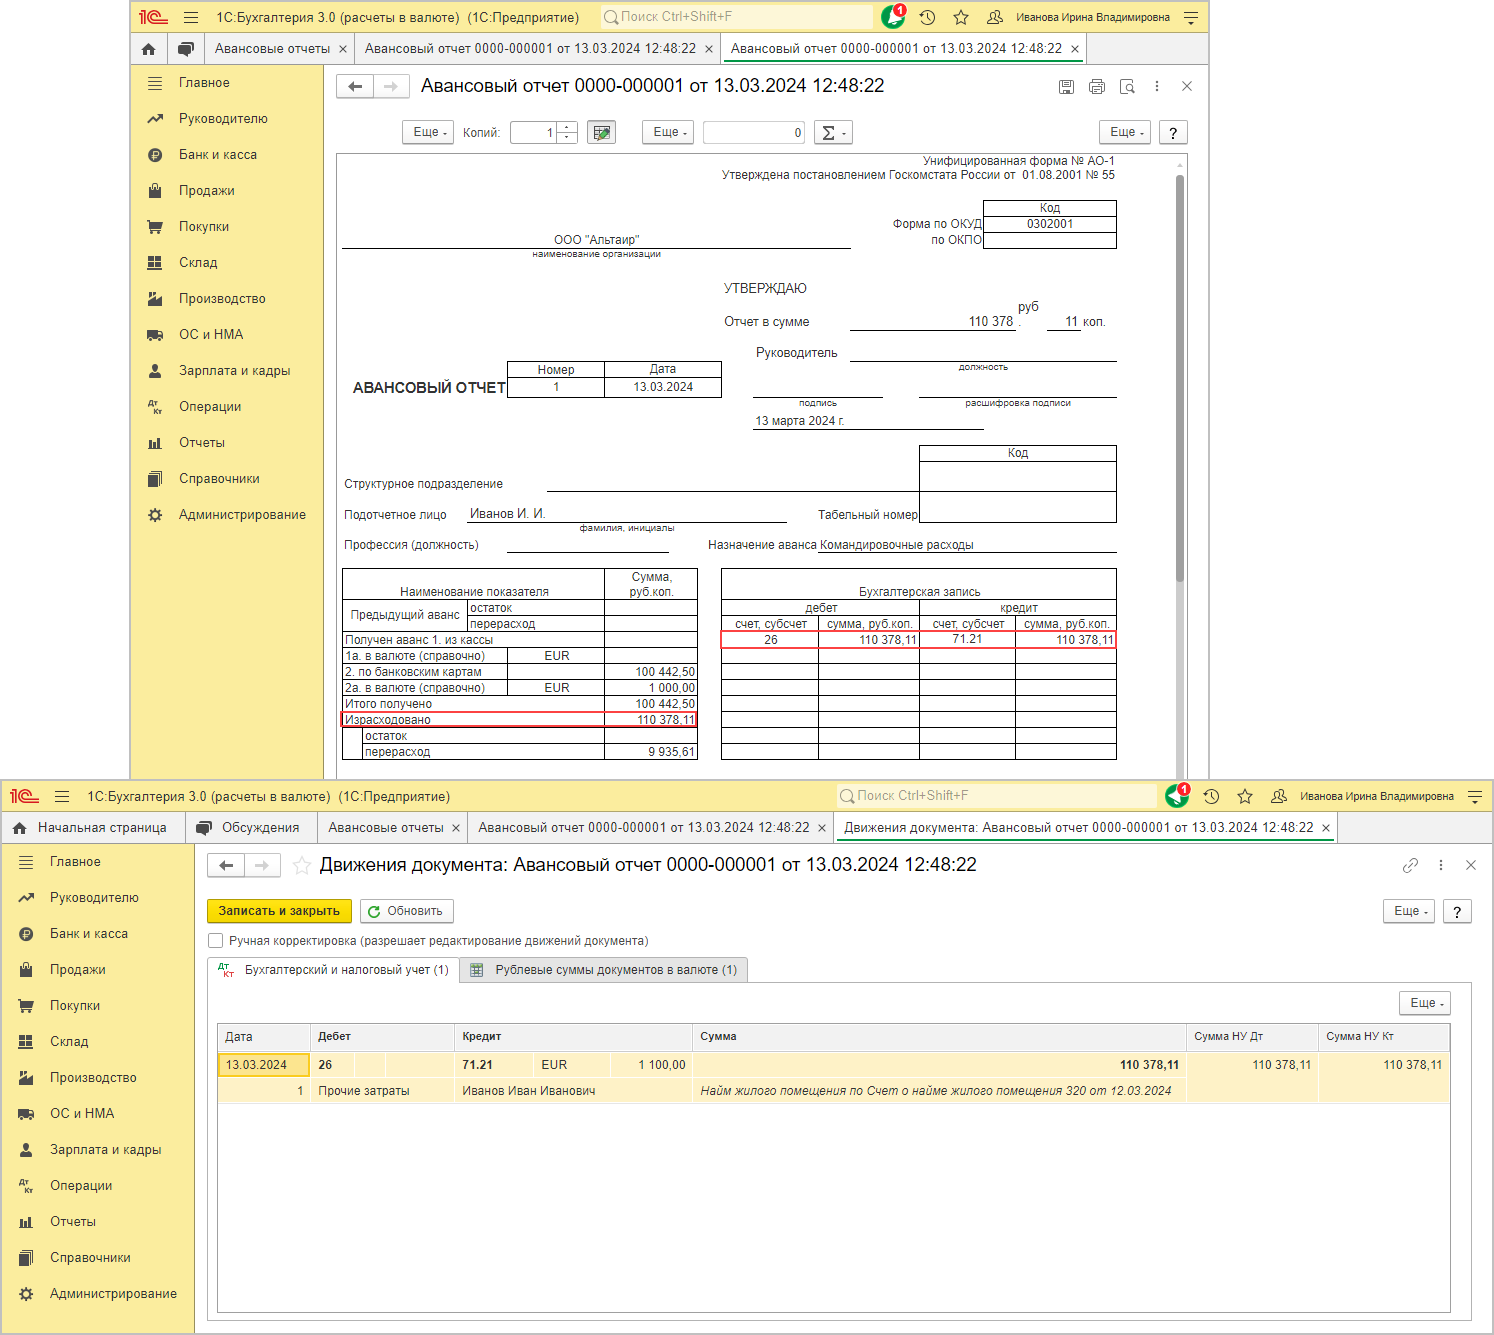Click the save icon in the report header
Image resolution: width=1494 pixels, height=1335 pixels.
click(1066, 87)
